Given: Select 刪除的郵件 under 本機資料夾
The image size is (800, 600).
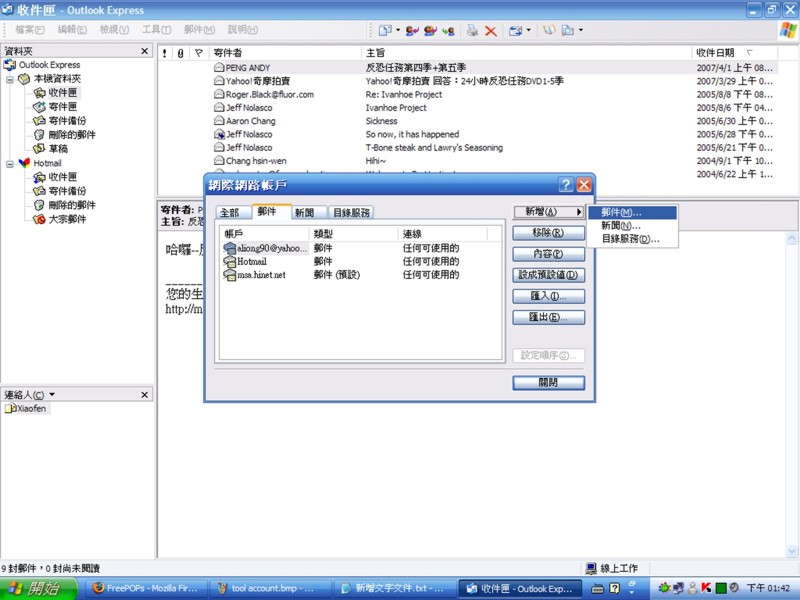Looking at the screenshot, I should point(71,135).
